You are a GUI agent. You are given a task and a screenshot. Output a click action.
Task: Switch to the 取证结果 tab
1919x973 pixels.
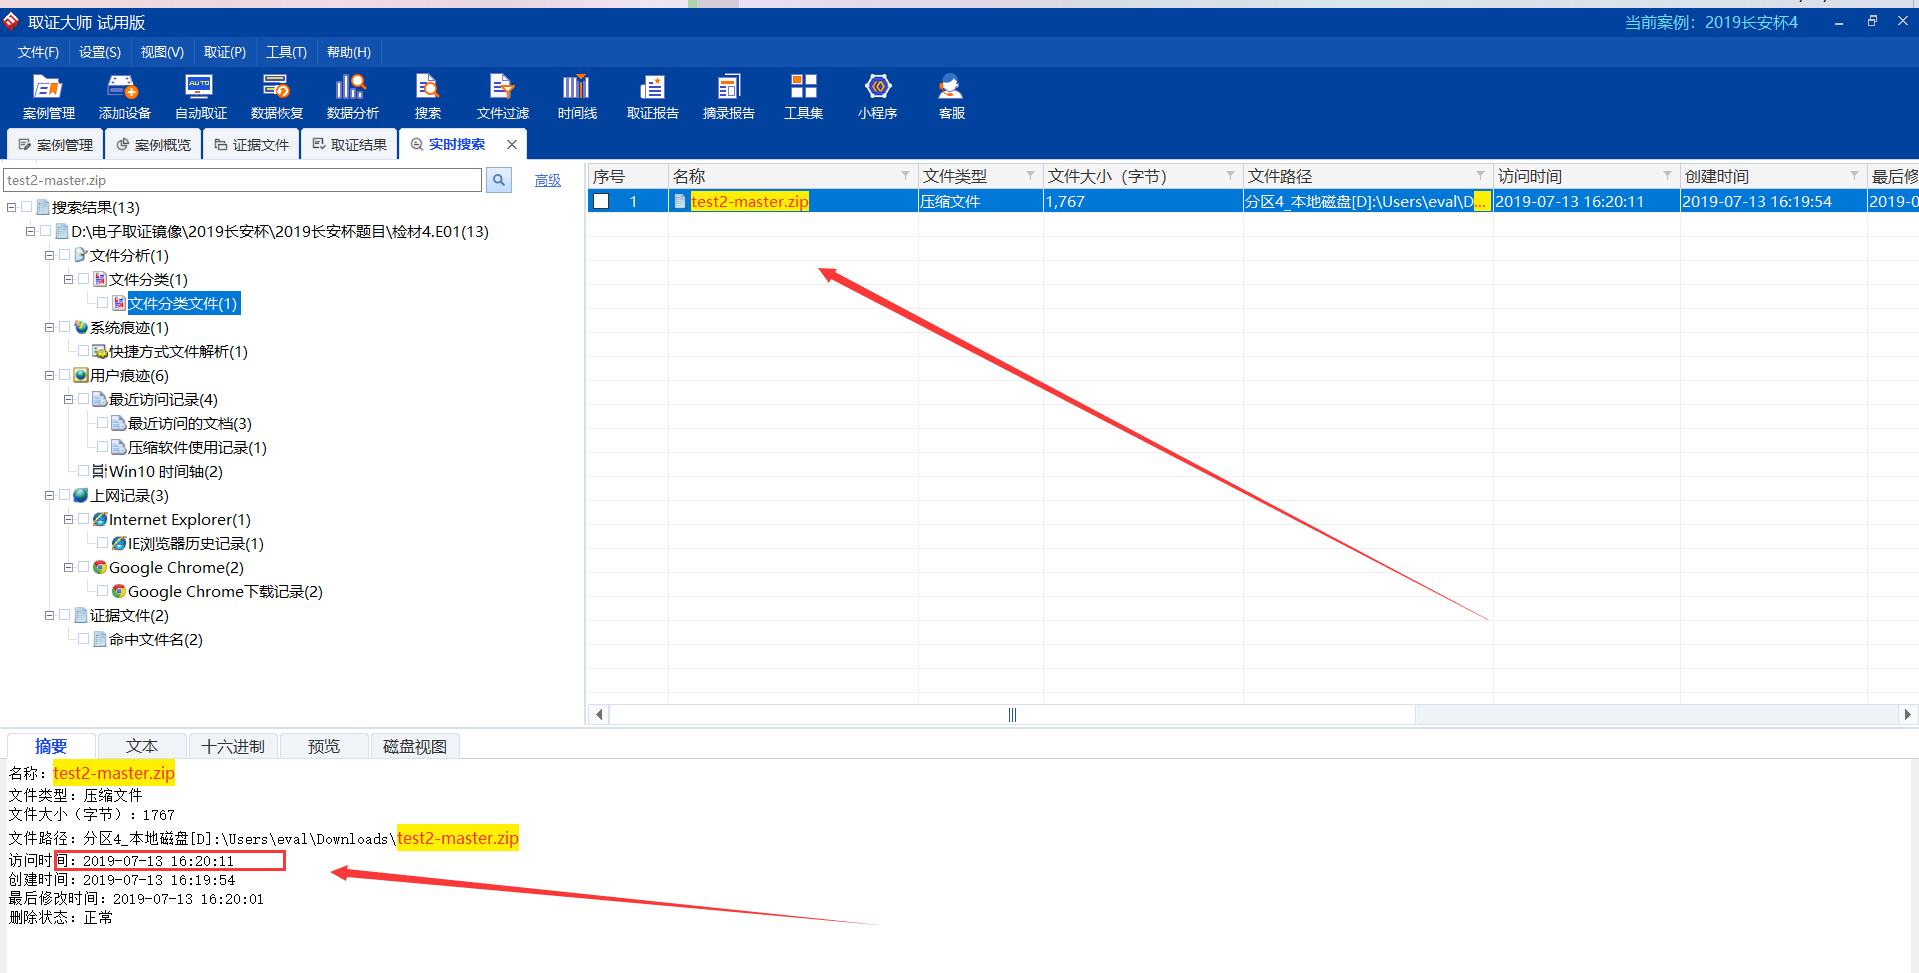pyautogui.click(x=349, y=145)
